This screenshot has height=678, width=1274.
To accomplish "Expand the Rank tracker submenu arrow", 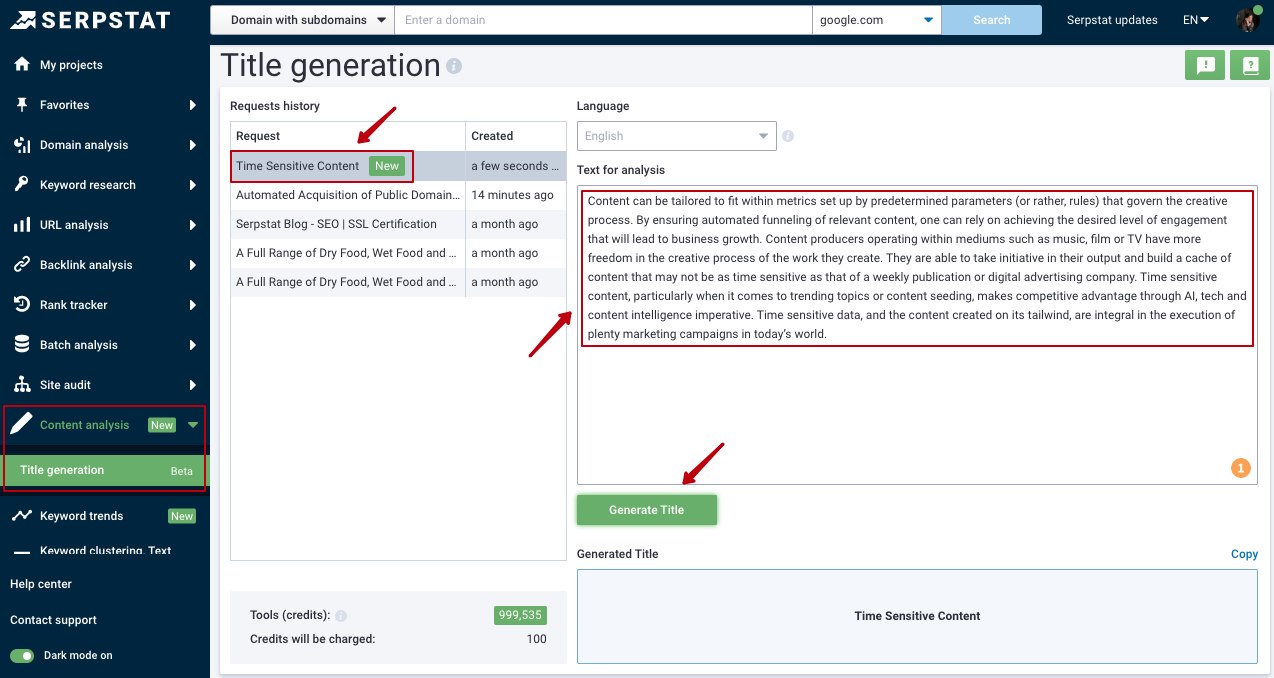I will [193, 305].
